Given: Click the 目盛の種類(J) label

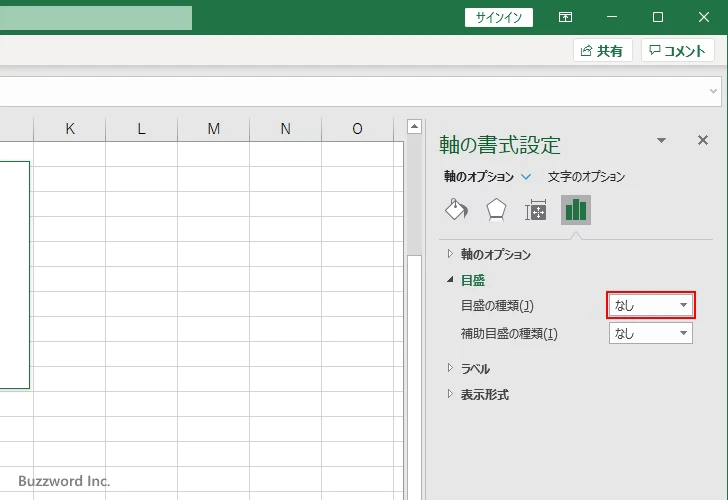Looking at the screenshot, I should (x=497, y=305).
